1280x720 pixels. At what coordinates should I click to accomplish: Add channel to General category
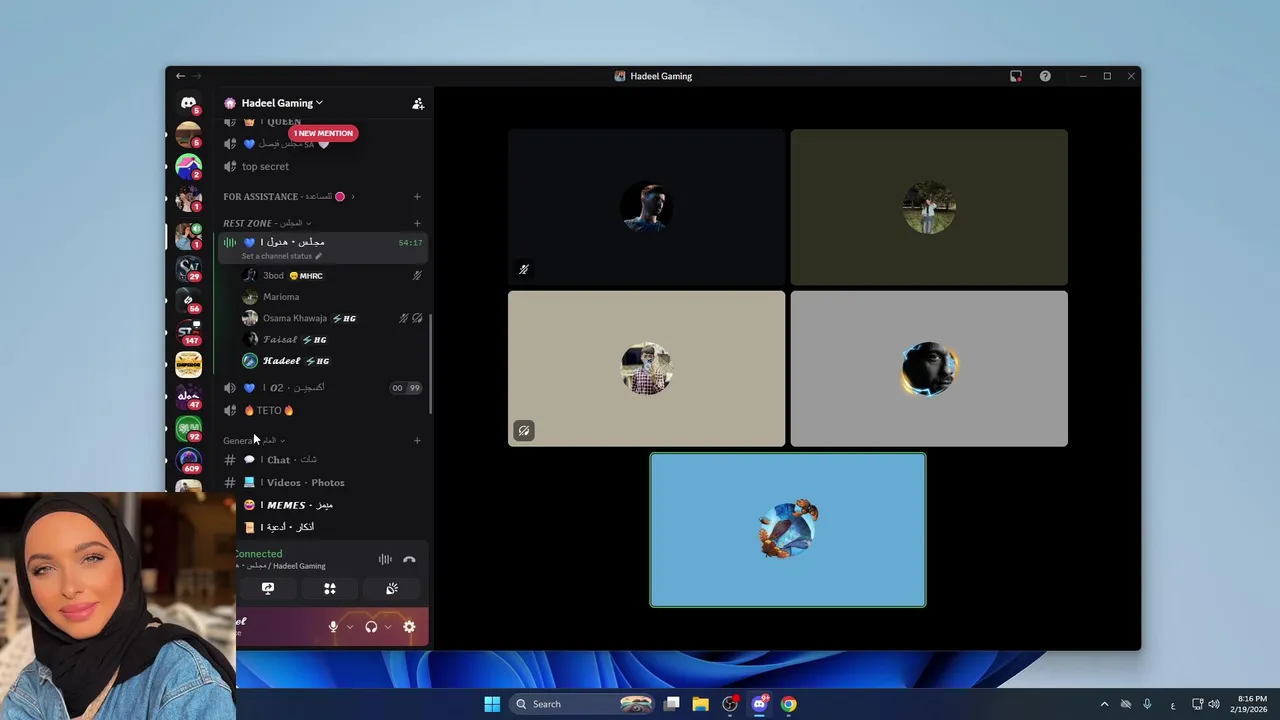[417, 441]
